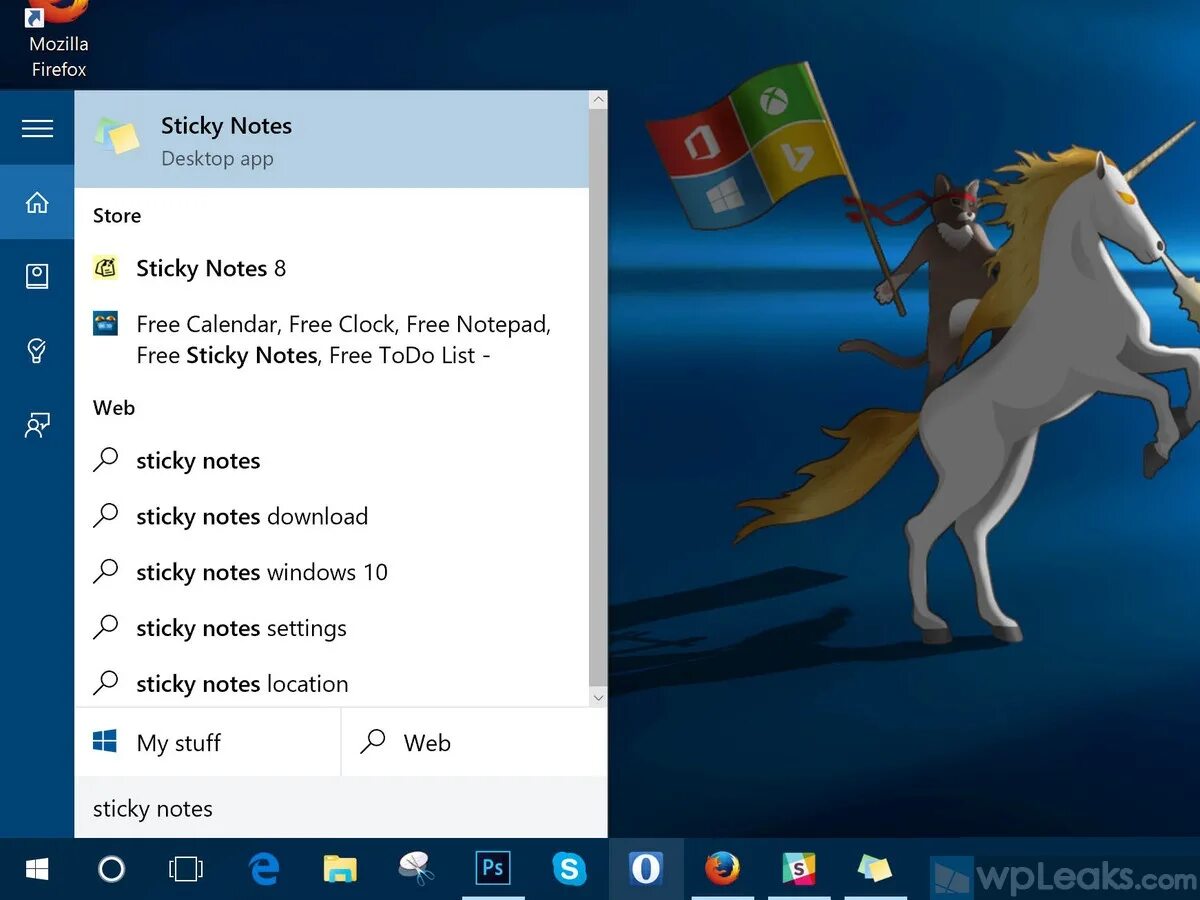Click the results list scrollbar thumb
This screenshot has height=900, width=1200.
click(x=598, y=397)
